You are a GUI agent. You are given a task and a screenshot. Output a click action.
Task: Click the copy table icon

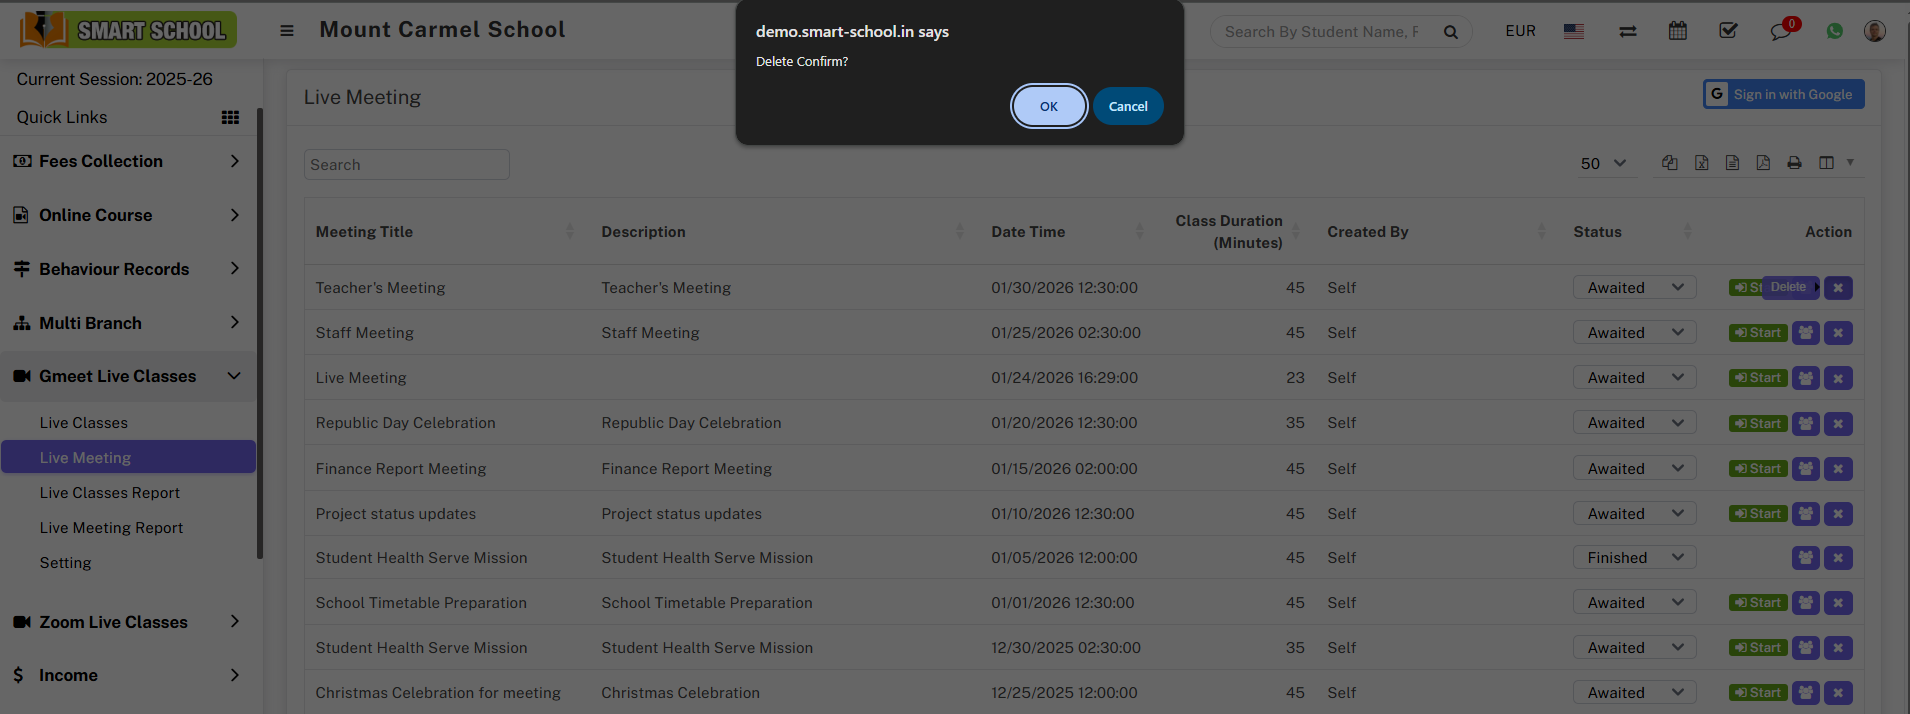click(x=1669, y=163)
